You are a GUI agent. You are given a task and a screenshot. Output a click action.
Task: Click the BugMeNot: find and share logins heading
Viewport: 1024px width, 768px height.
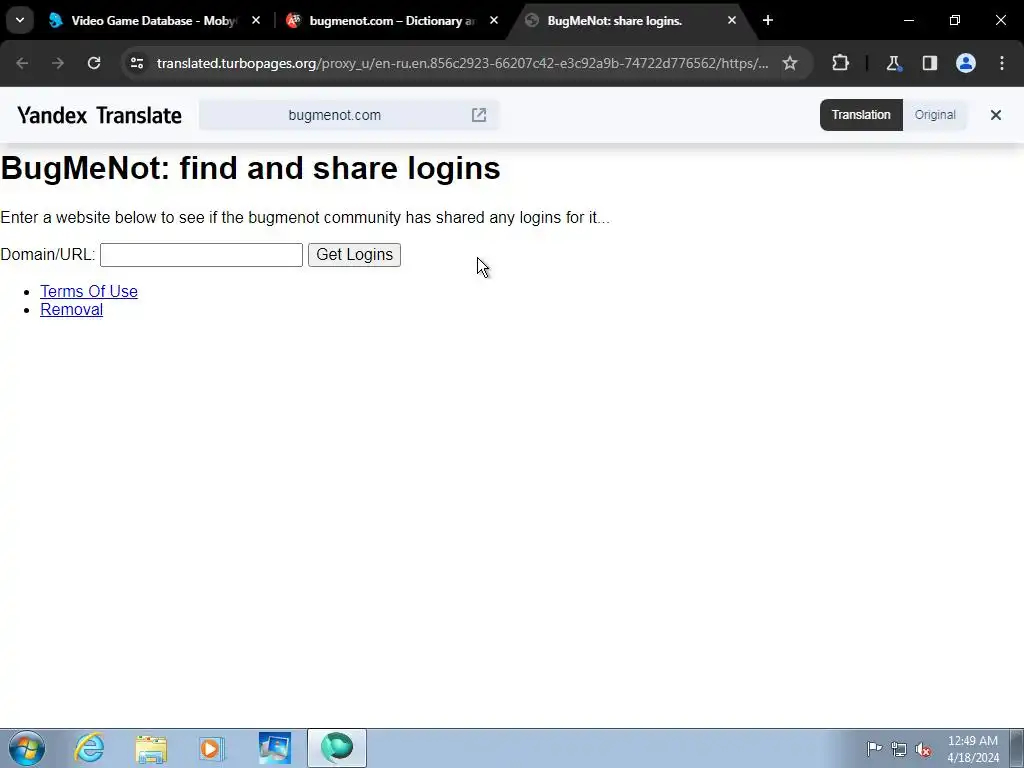pyautogui.click(x=250, y=168)
